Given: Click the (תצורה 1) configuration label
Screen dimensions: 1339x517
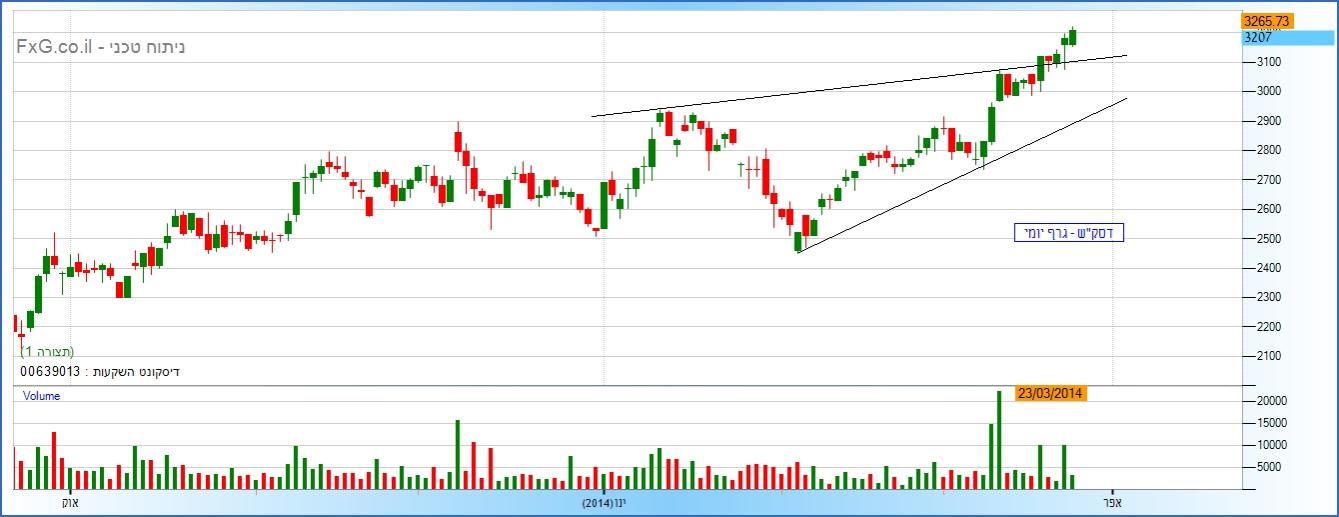Looking at the screenshot, I should pos(47,351).
